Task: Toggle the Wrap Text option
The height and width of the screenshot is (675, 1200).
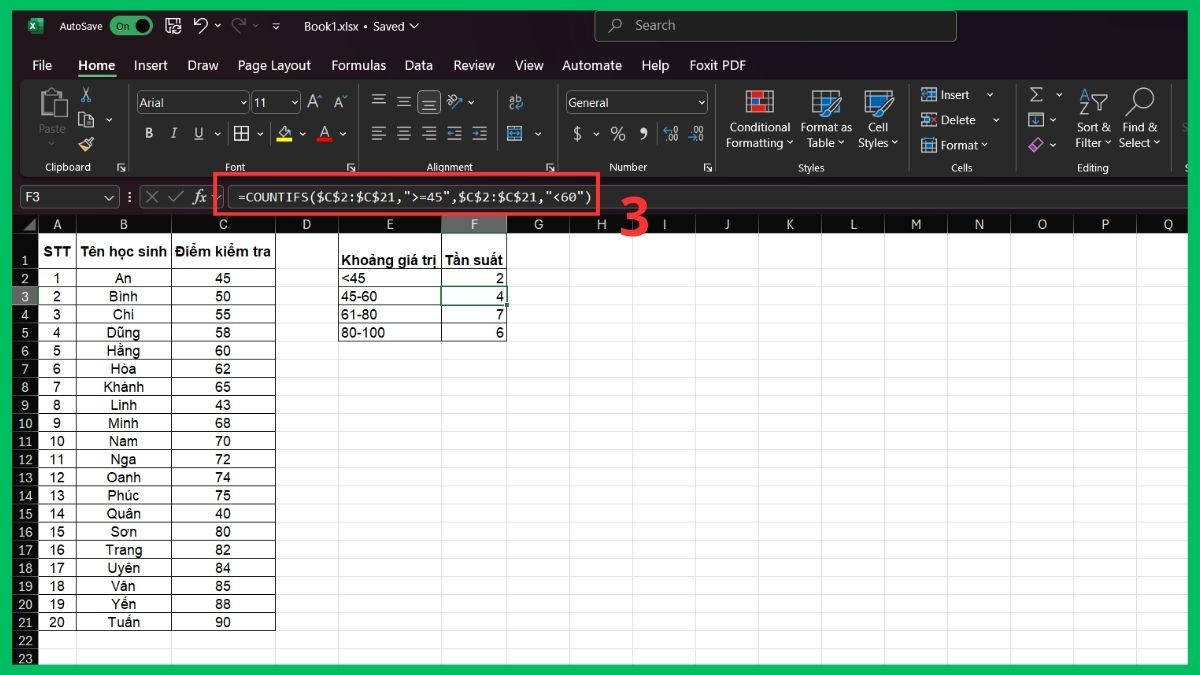Action: tap(516, 101)
